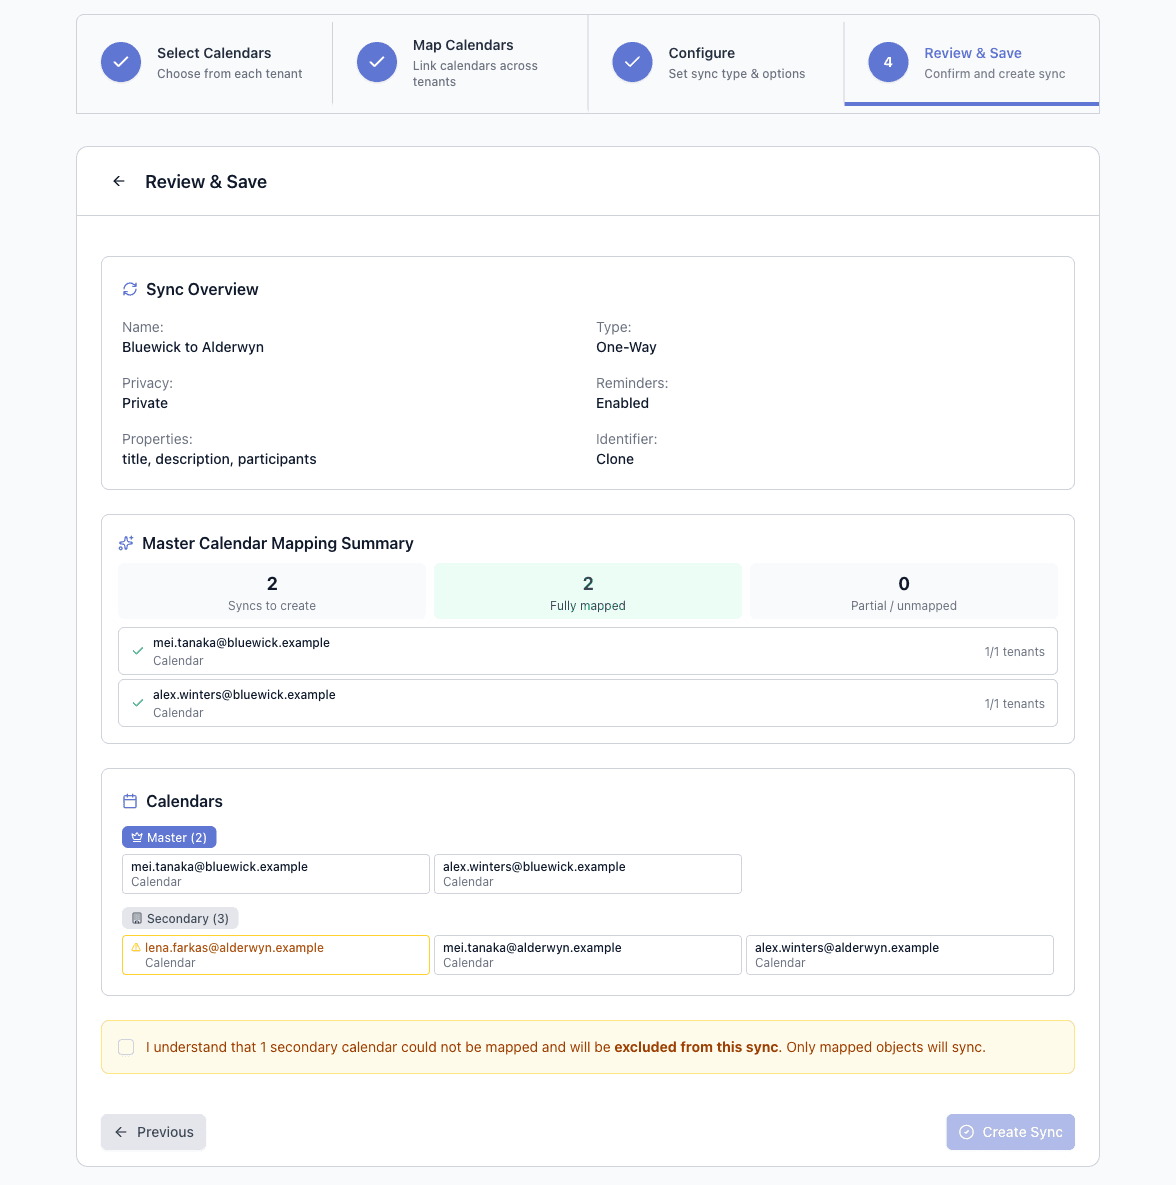The height and width of the screenshot is (1185, 1176).
Task: Open the Select Calendars step tab
Action: click(x=204, y=63)
